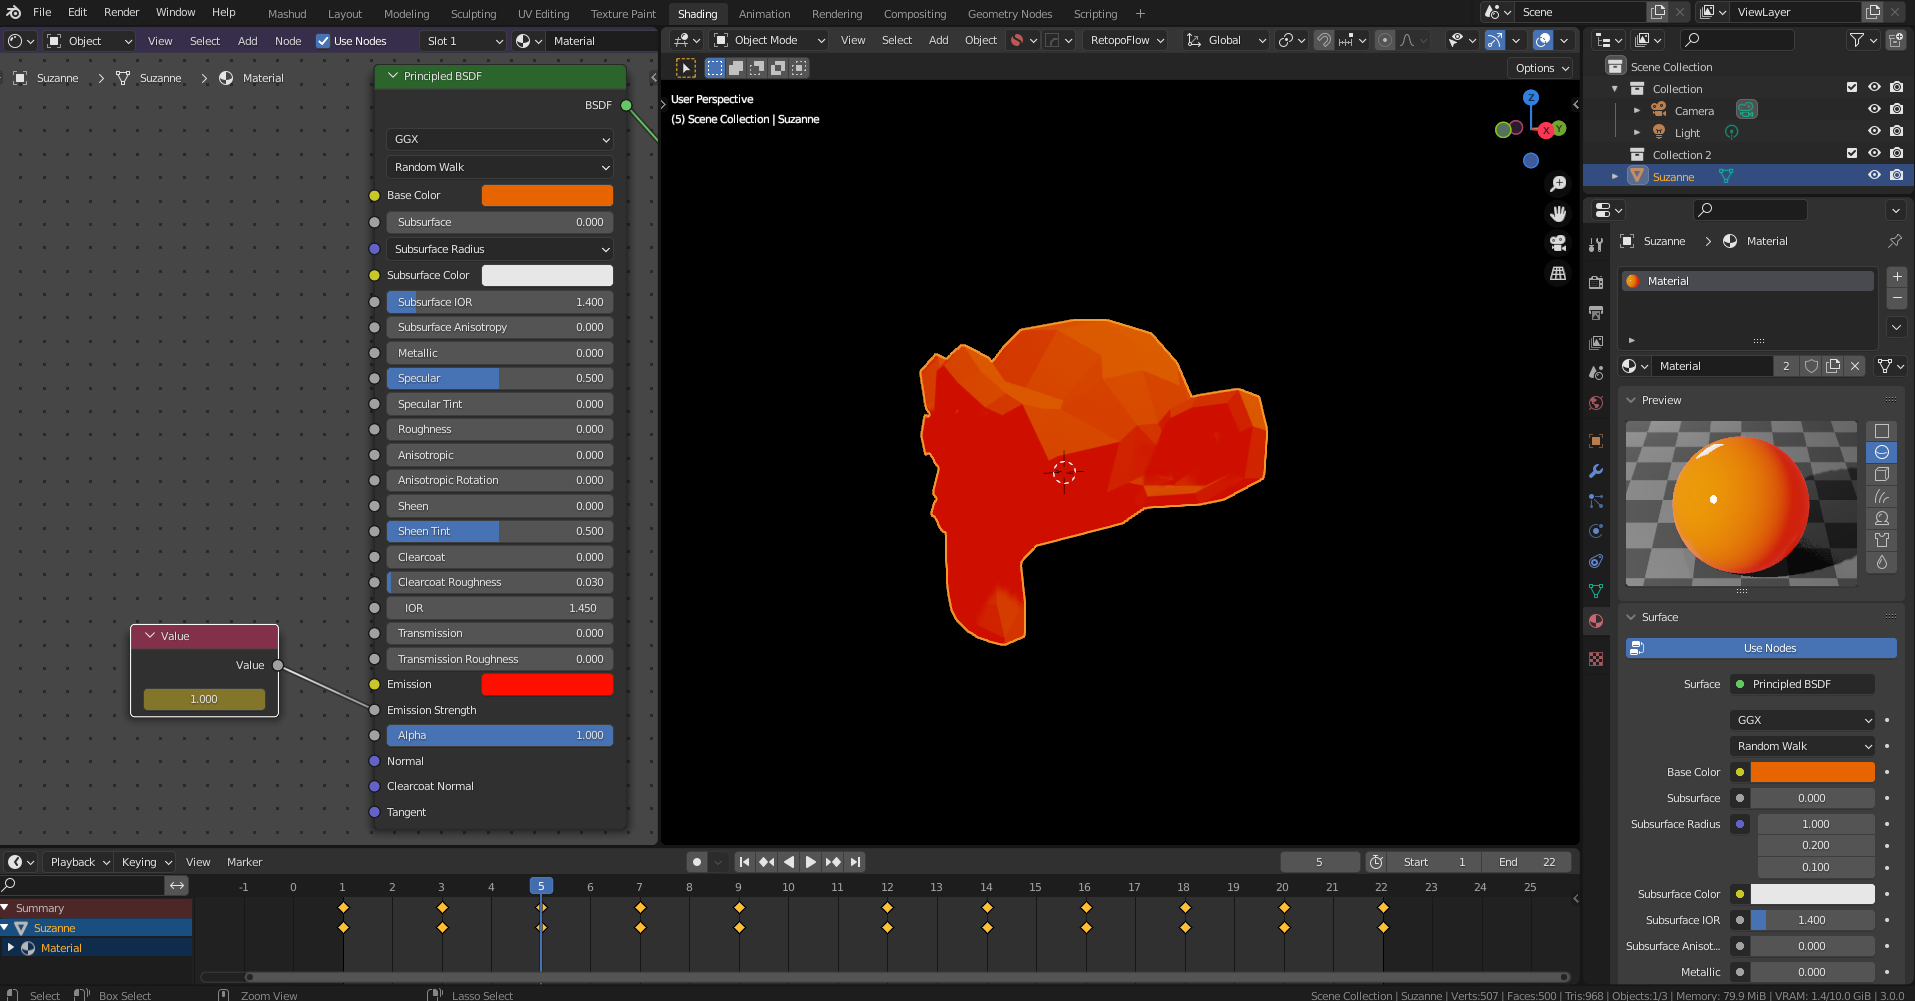The width and height of the screenshot is (1915, 1001).
Task: Toggle auto keying record button
Action: (697, 862)
